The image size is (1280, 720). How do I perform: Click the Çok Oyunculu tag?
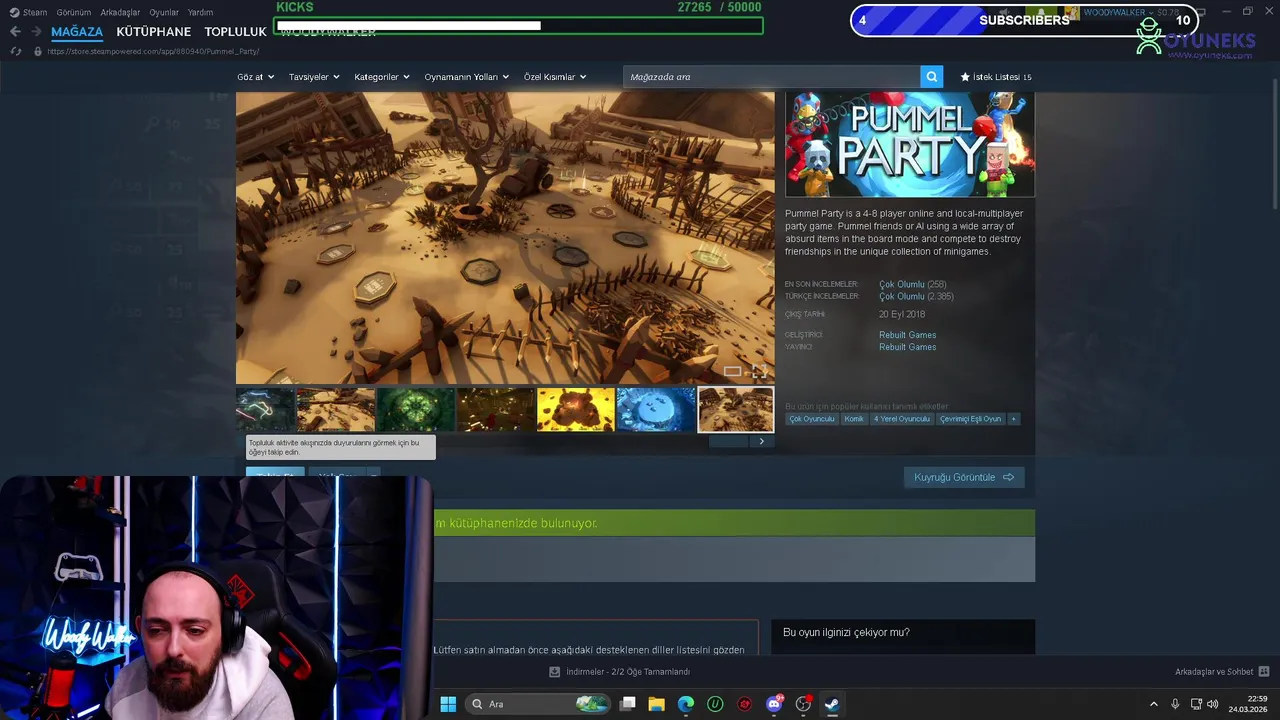812,419
